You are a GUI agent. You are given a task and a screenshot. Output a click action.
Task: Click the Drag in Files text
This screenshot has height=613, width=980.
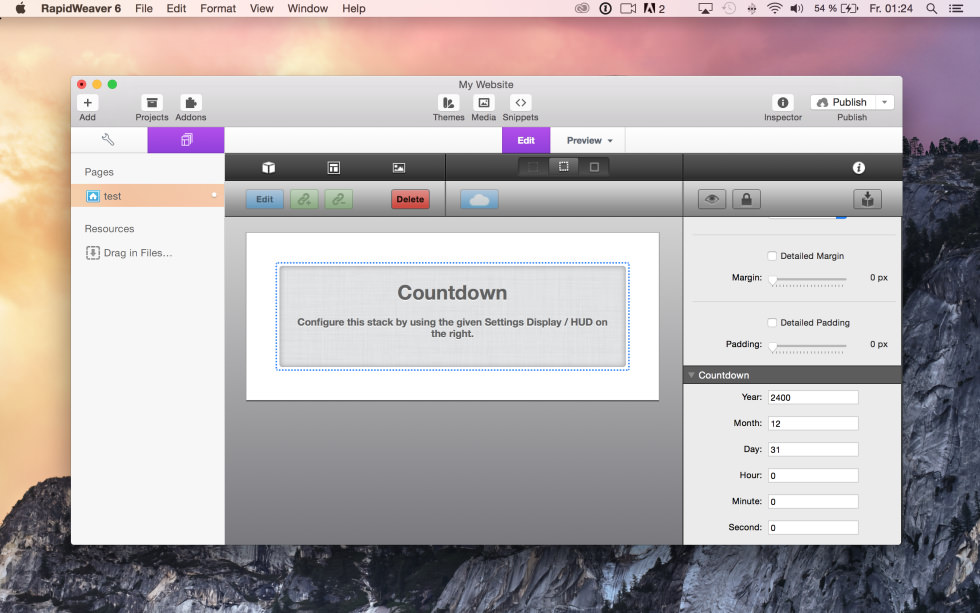pos(138,252)
